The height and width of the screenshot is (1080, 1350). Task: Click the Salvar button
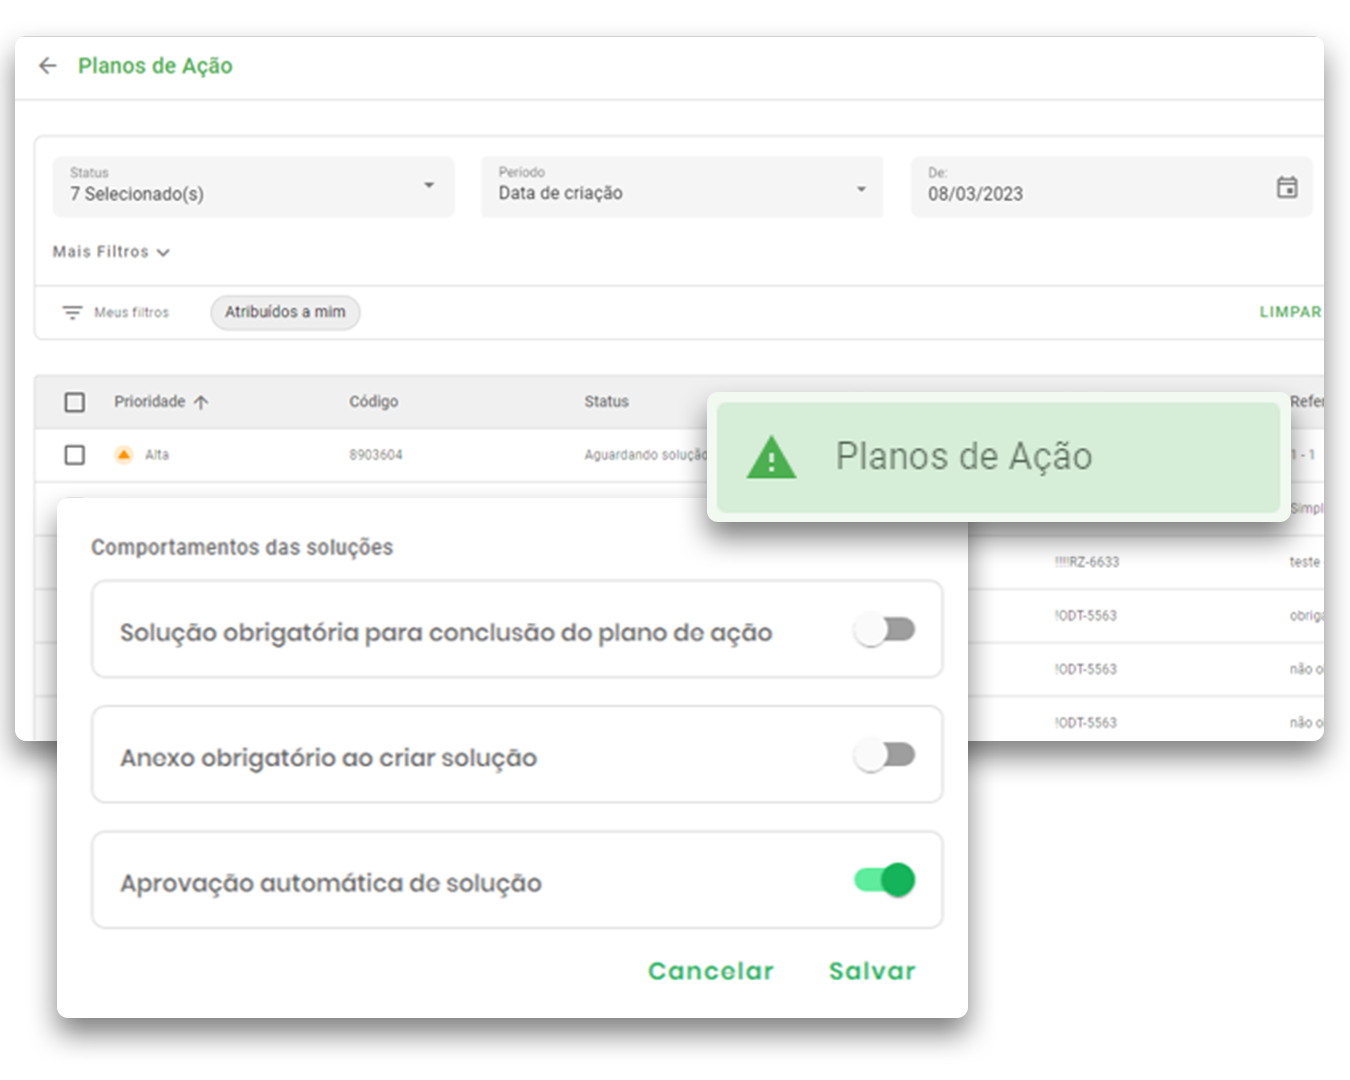(871, 970)
